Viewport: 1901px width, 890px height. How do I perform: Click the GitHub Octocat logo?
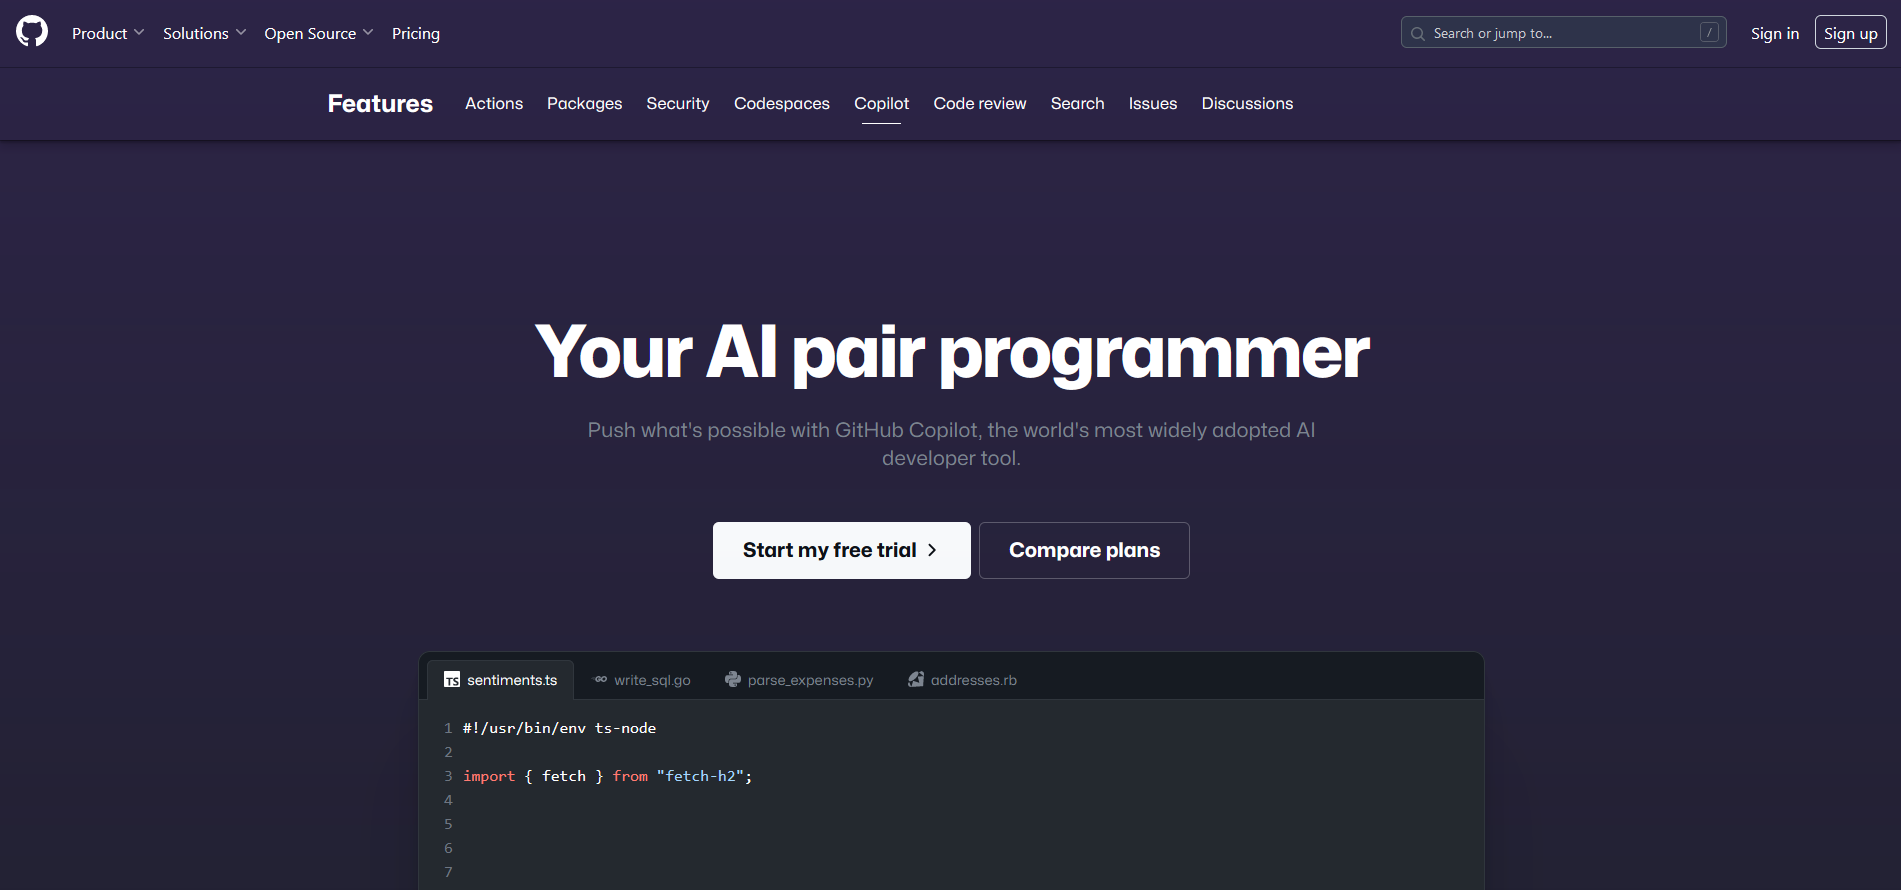pyautogui.click(x=32, y=32)
